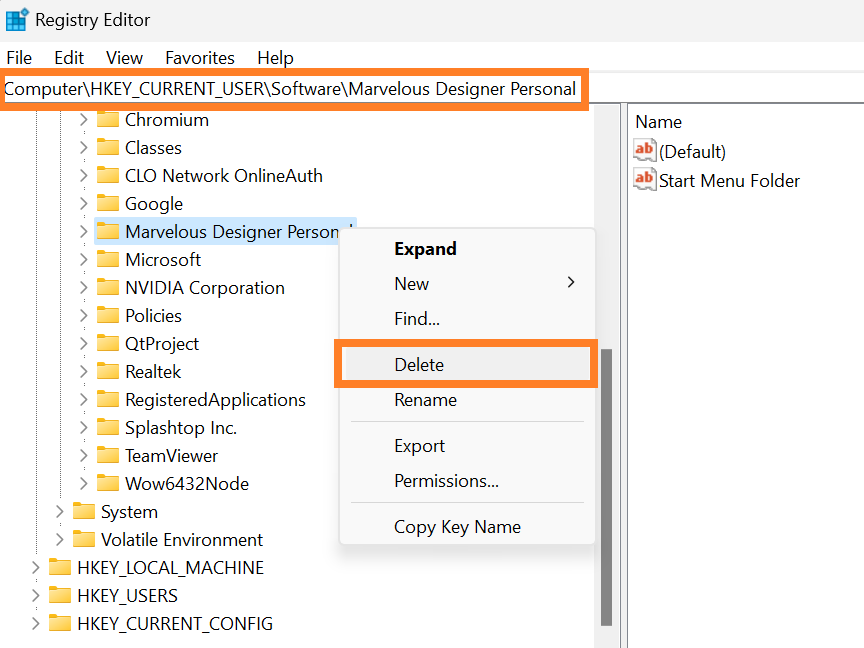This screenshot has width=864, height=648.
Task: Click Copy Key Name option
Action: [x=457, y=527]
